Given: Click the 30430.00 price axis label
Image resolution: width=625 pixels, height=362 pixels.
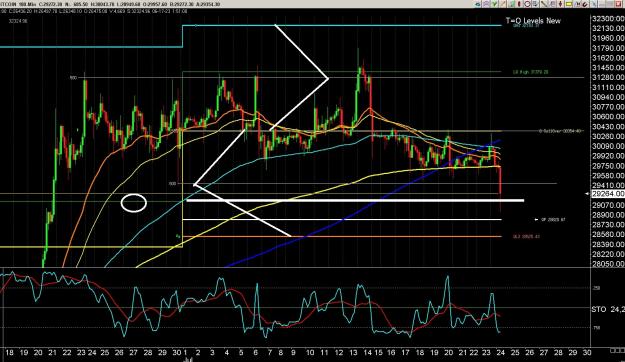Looking at the screenshot, I should click(x=608, y=126).
